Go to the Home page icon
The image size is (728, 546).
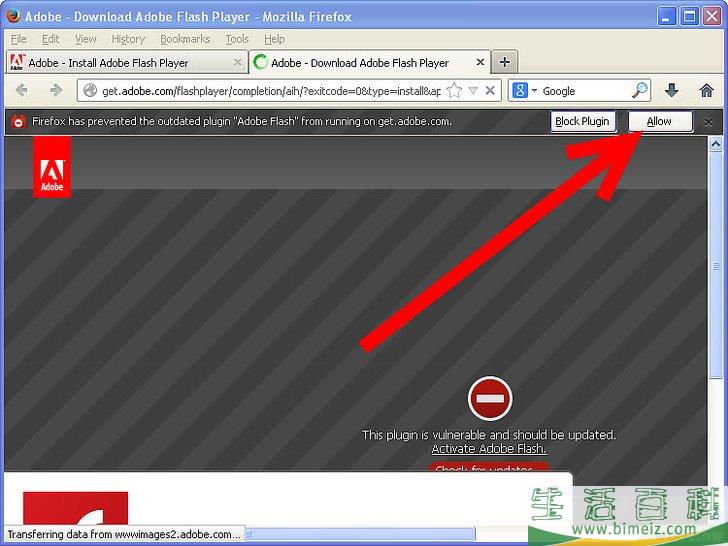click(706, 90)
